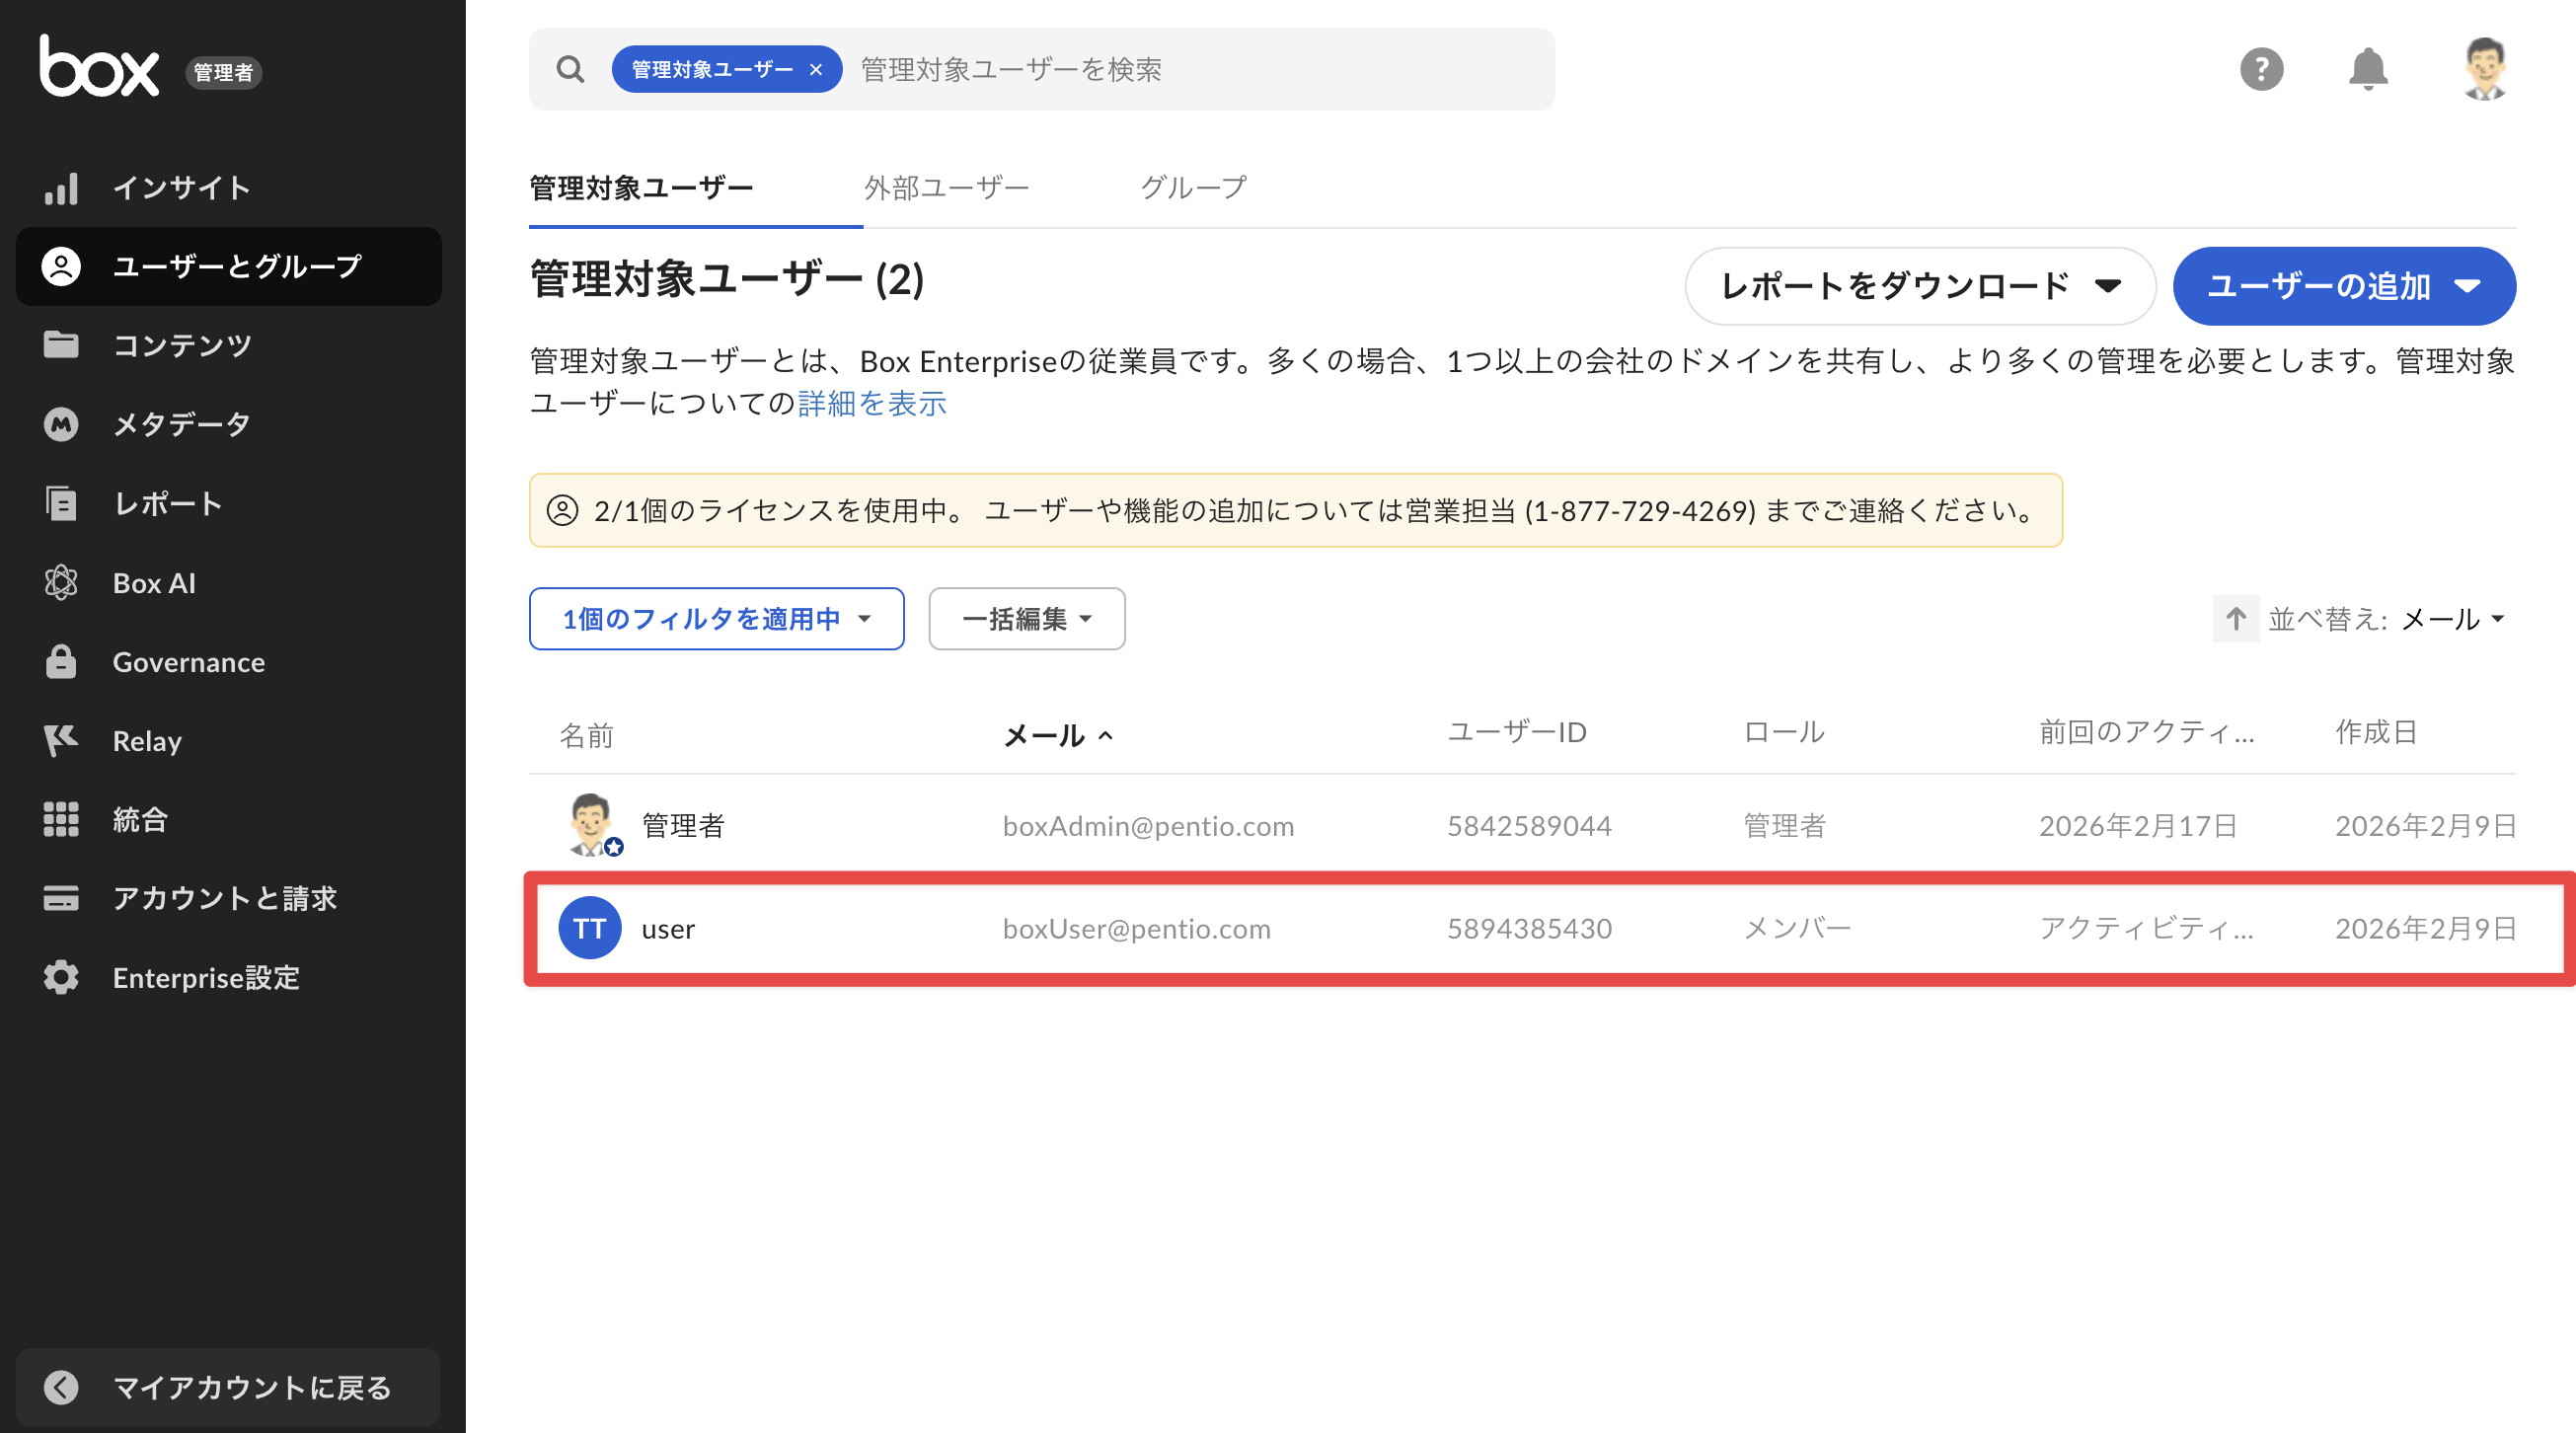This screenshot has width=2576, height=1433.
Task: Click the license notice person icon
Action: point(562,510)
